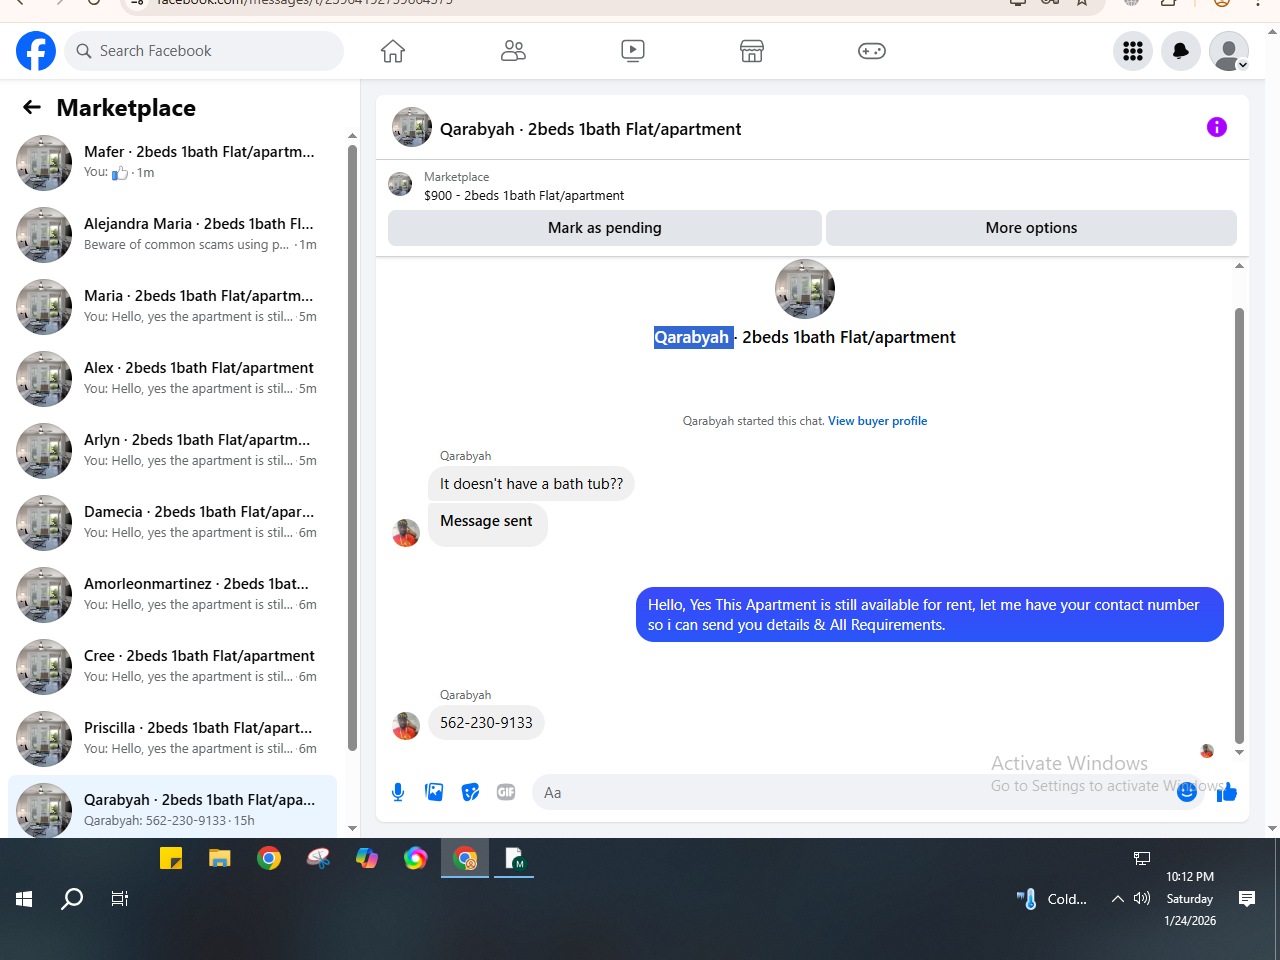Open the account profile avatar menu
Screen dimensions: 1280x960
point(1229,51)
